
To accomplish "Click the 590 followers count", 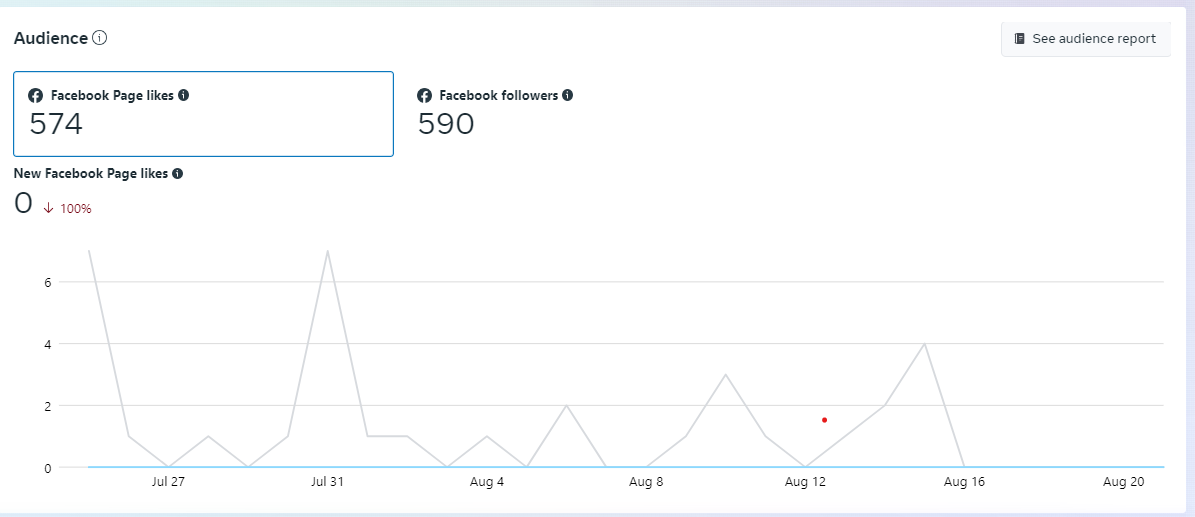I will [x=446, y=124].
